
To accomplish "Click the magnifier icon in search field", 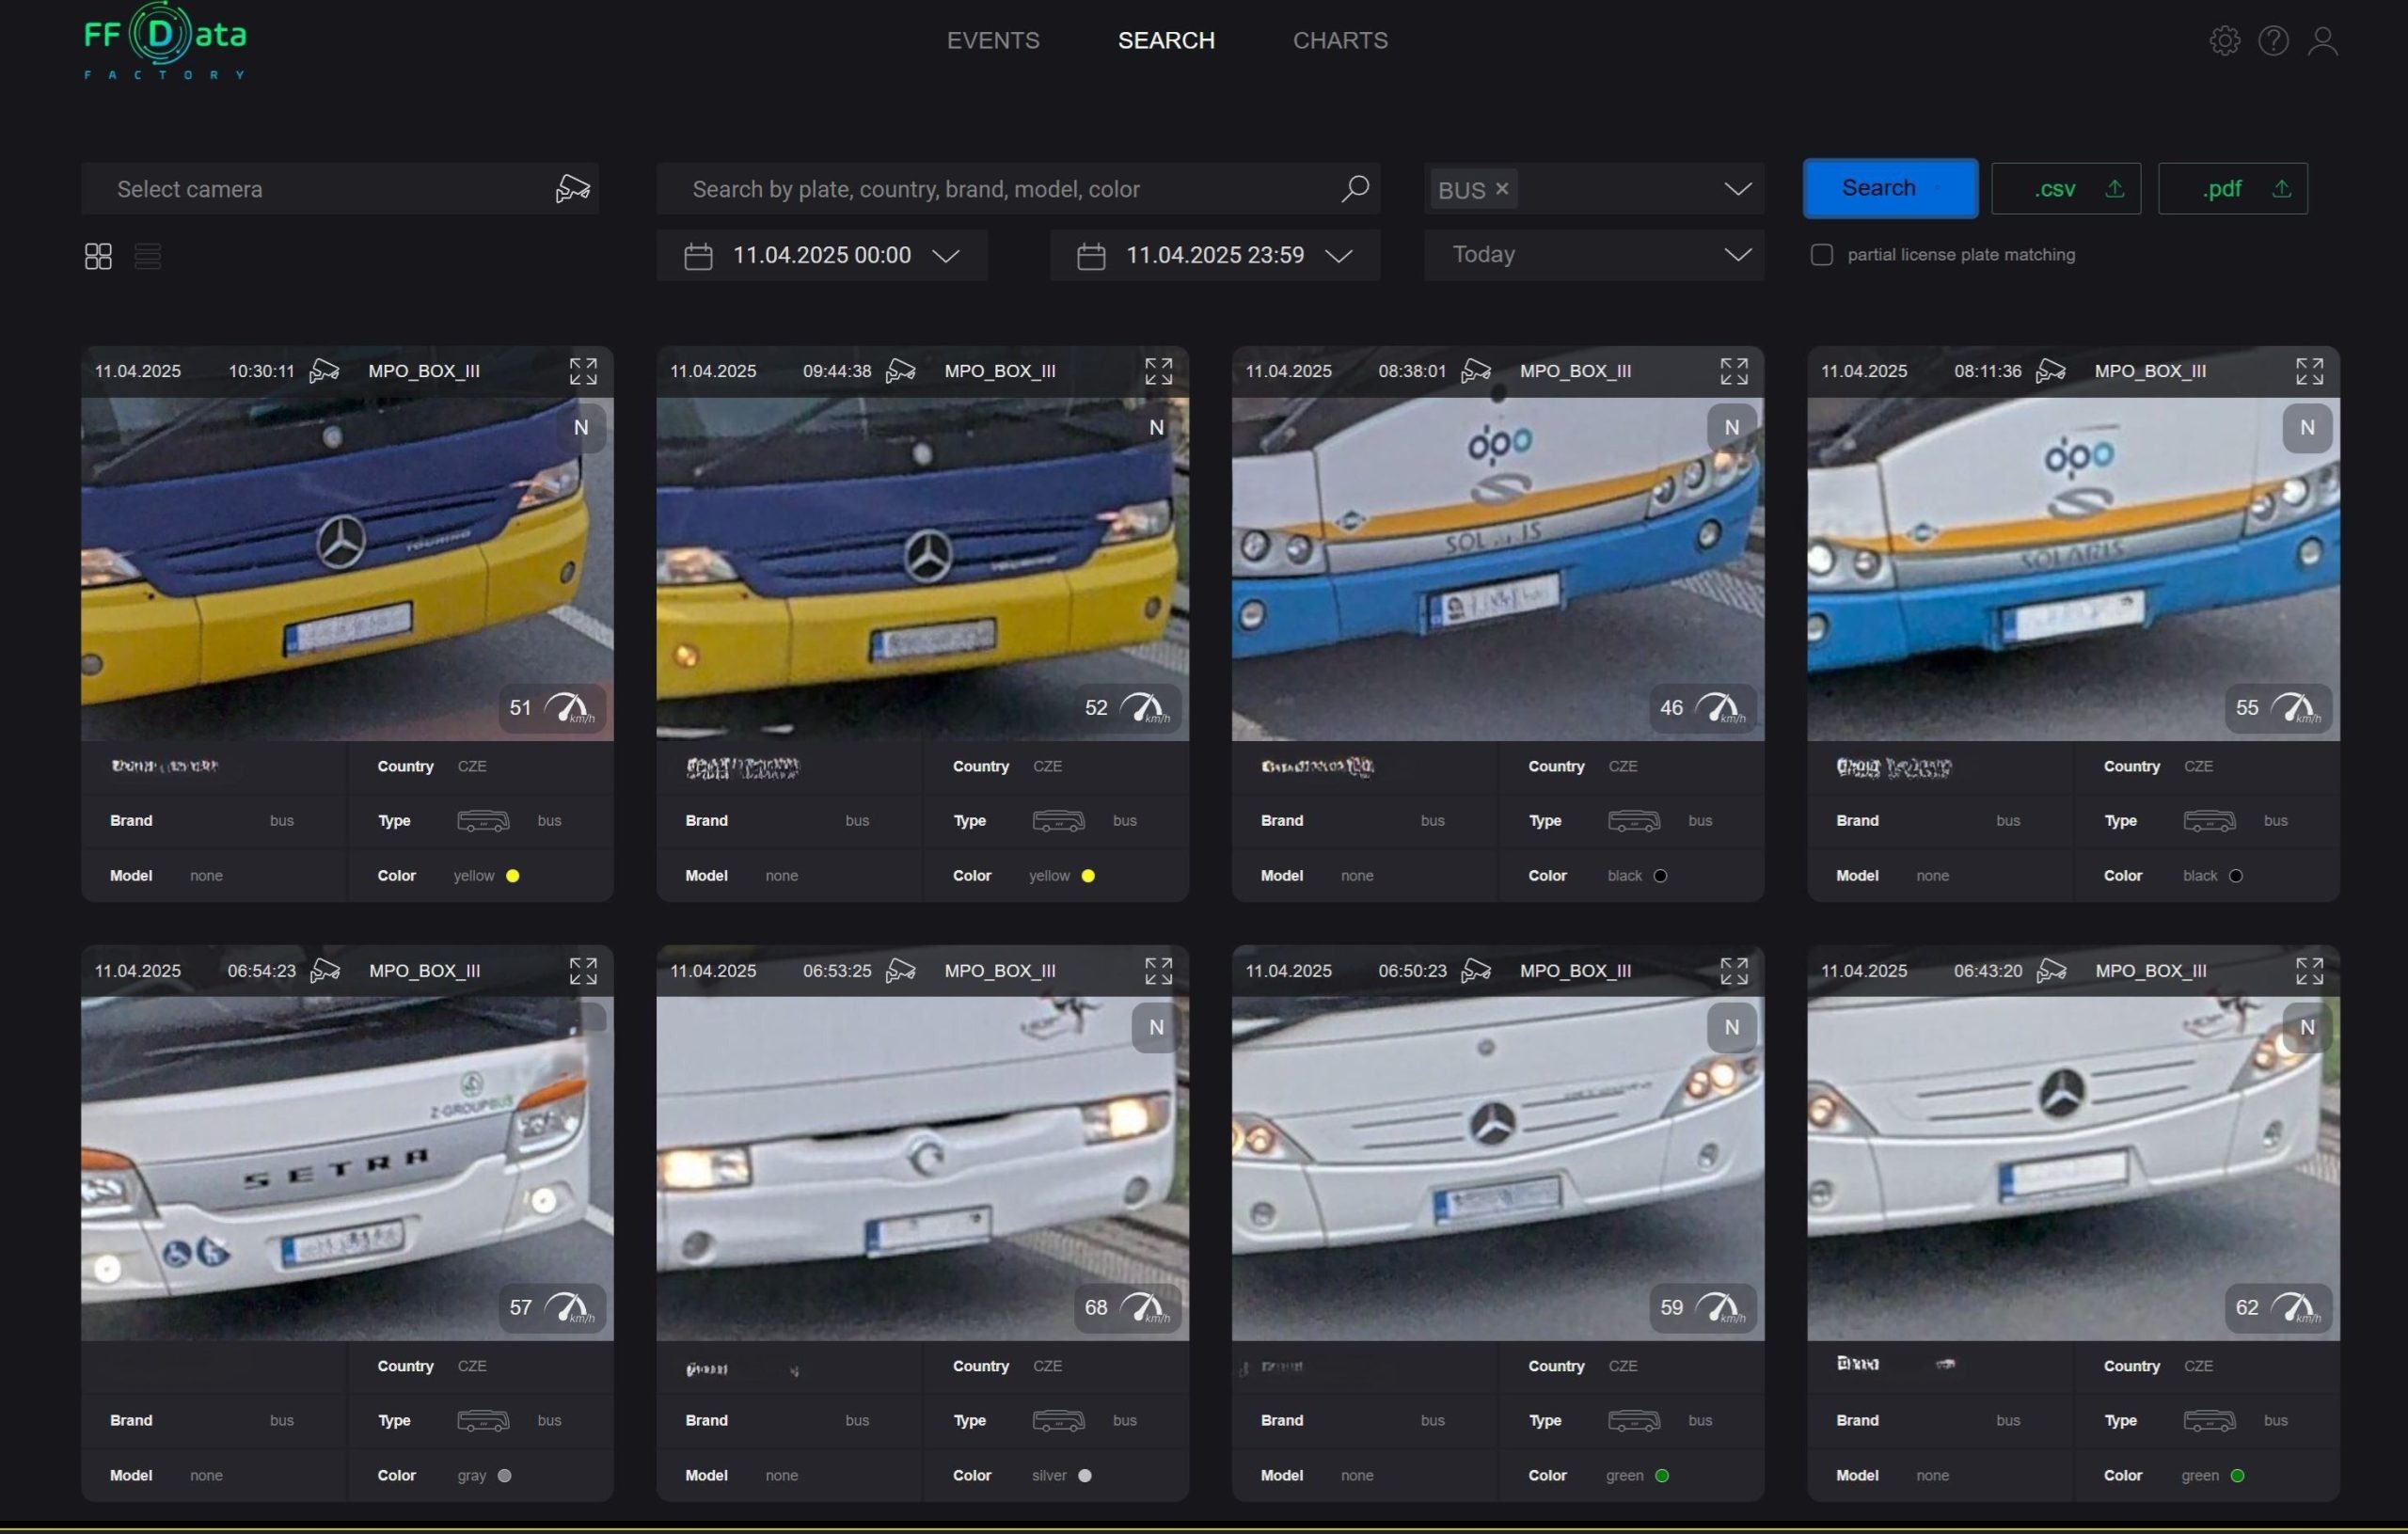I will click(x=1354, y=188).
